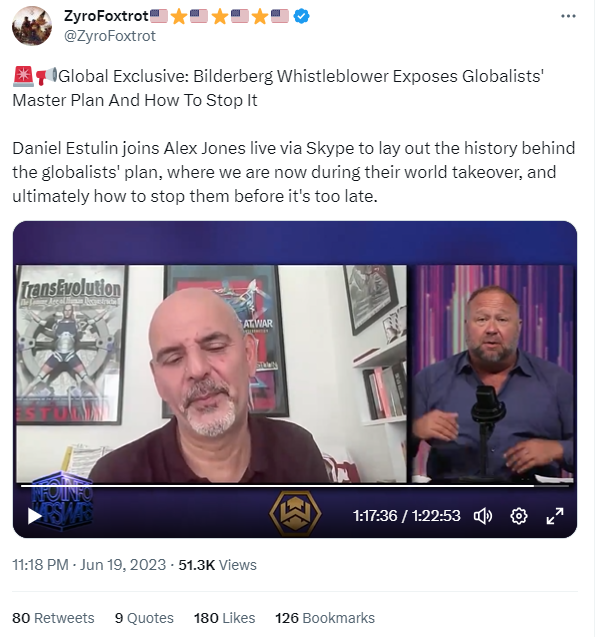Image resolution: width=602 pixels, height=637 pixels.
Task: Mute the video volume
Action: tap(483, 516)
